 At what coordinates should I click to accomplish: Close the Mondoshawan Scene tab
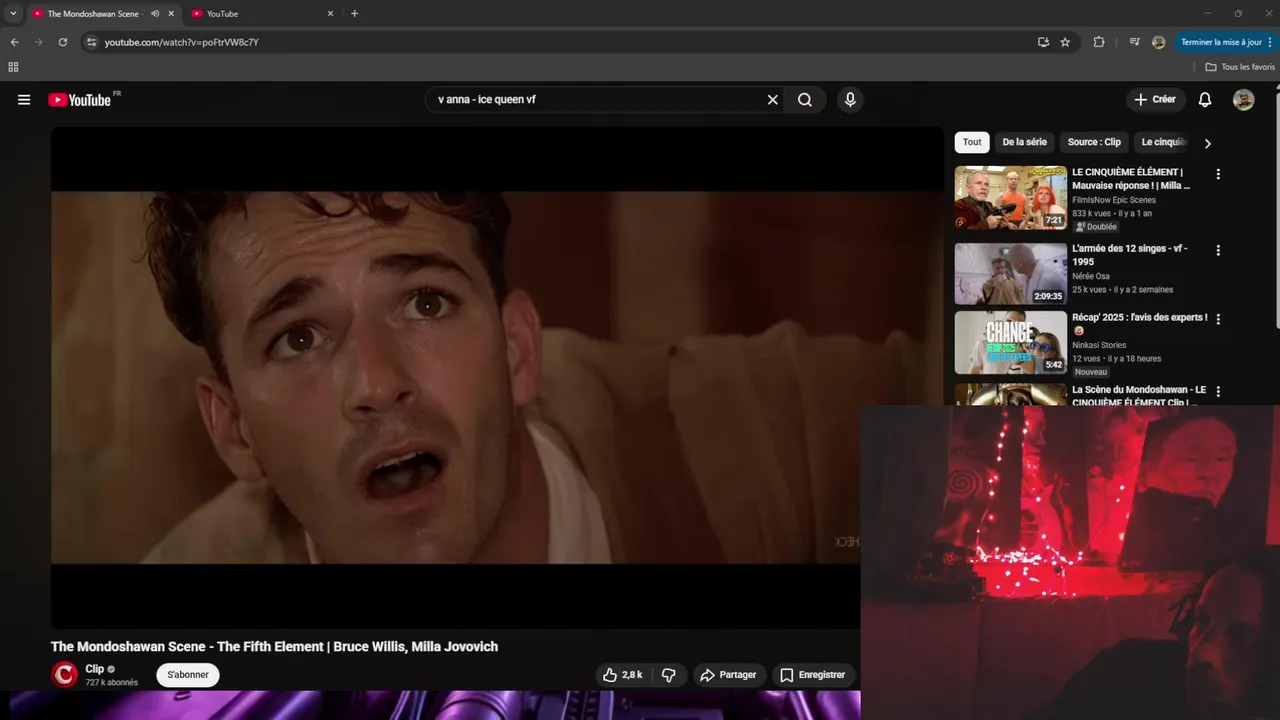tap(171, 14)
